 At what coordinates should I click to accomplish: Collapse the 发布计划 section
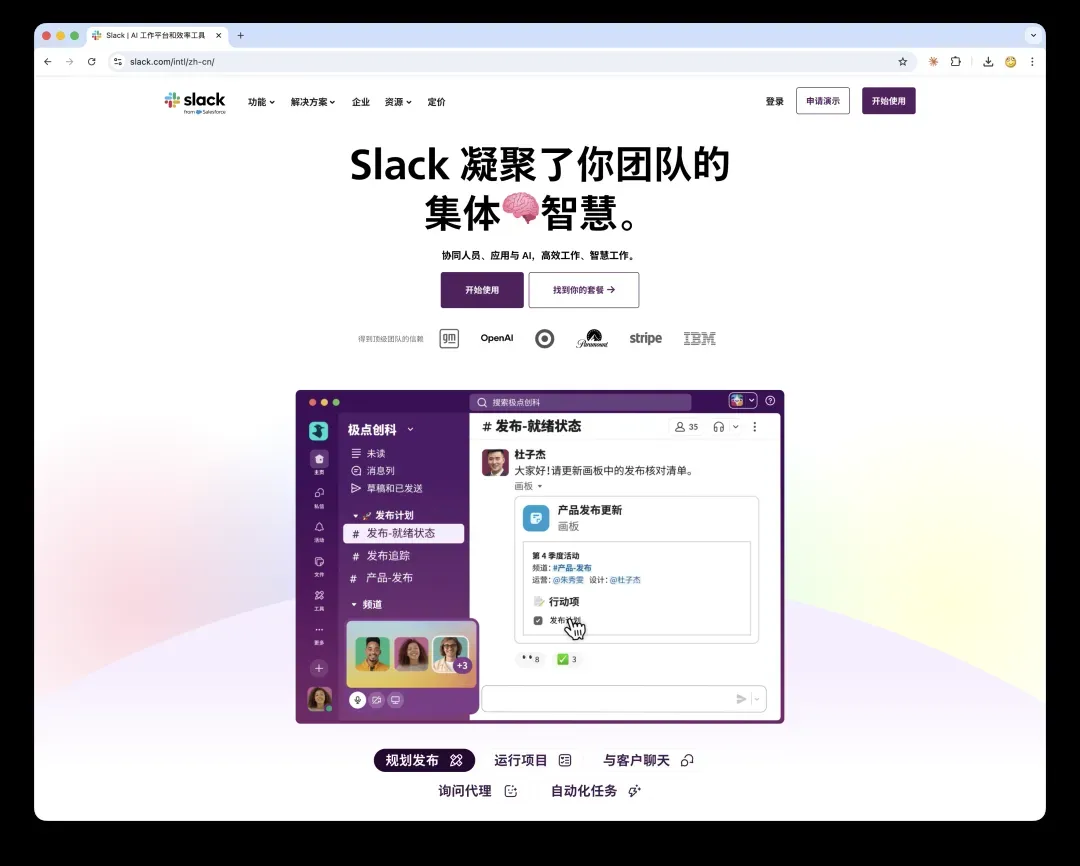click(x=355, y=515)
